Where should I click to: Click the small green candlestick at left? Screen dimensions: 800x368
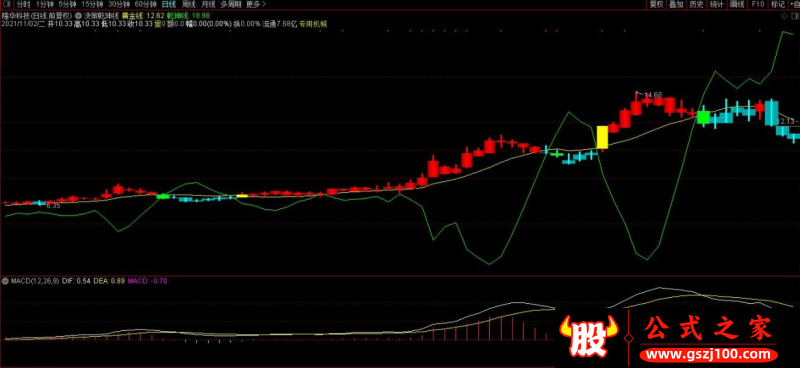163,196
